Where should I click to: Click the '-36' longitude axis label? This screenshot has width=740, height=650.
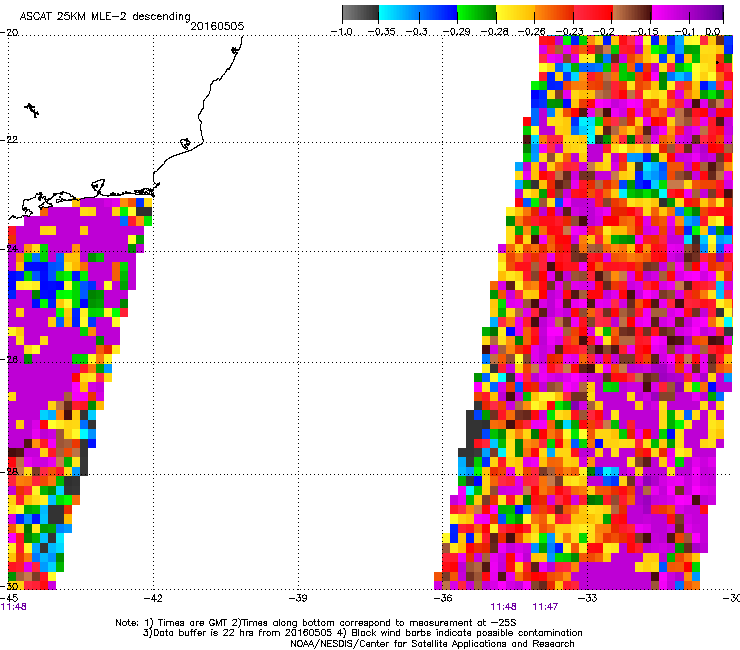pos(442,598)
